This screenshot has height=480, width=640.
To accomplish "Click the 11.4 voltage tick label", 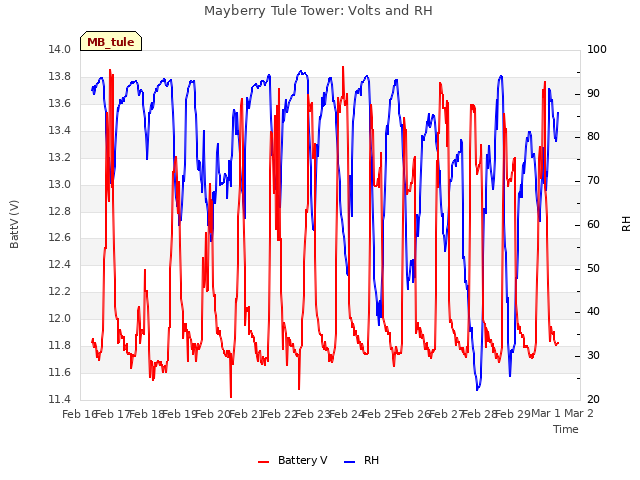I will 59,399.
